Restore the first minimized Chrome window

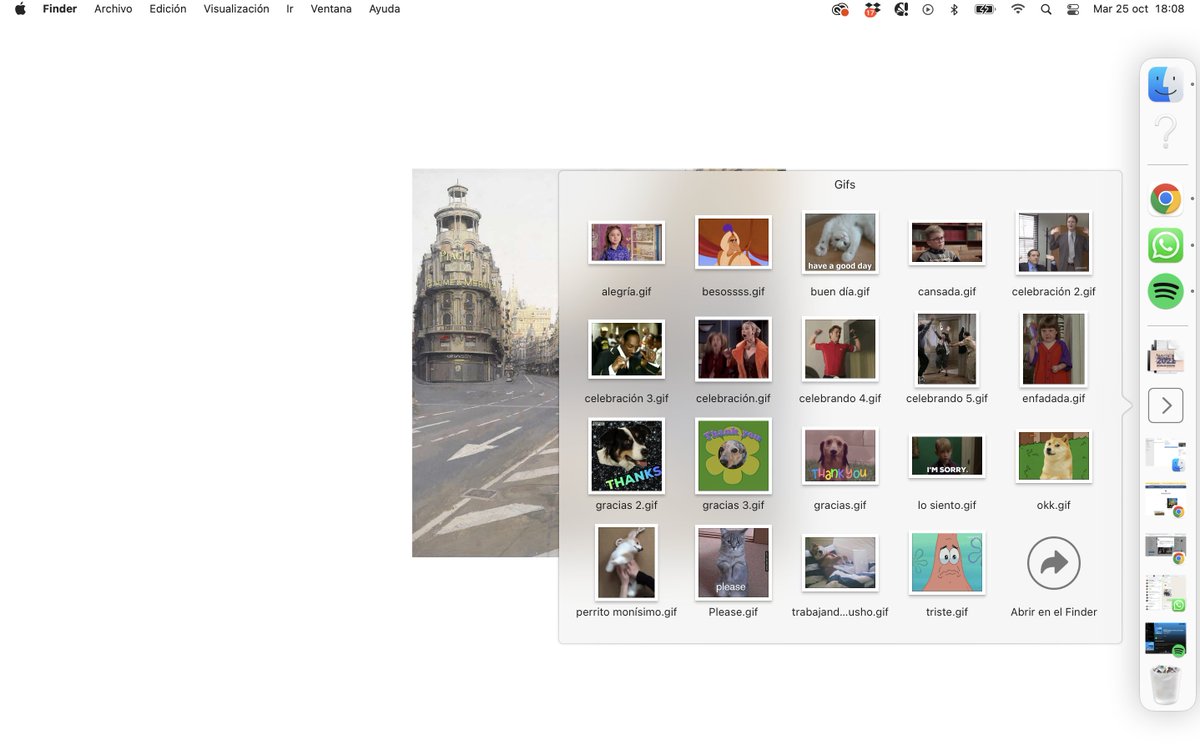[x=1166, y=501]
